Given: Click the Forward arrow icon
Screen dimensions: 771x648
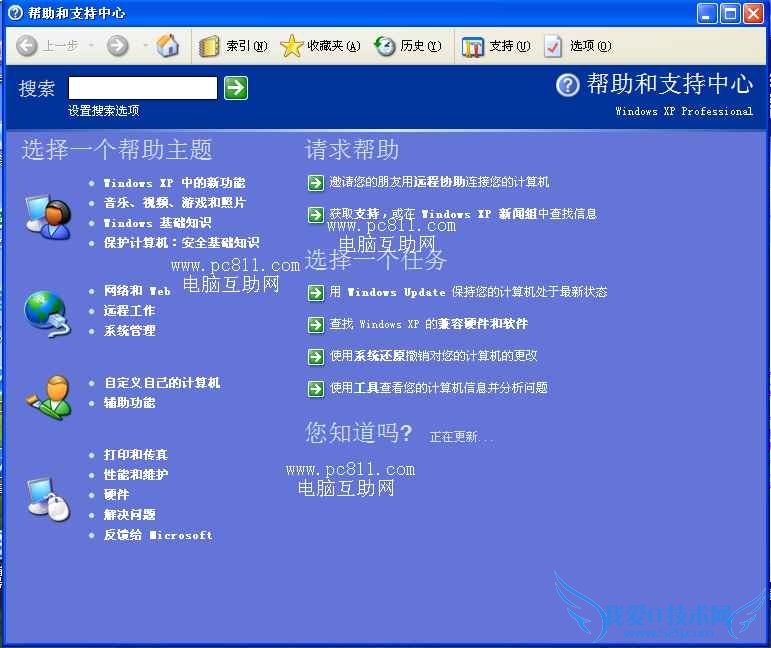Looking at the screenshot, I should point(118,46).
